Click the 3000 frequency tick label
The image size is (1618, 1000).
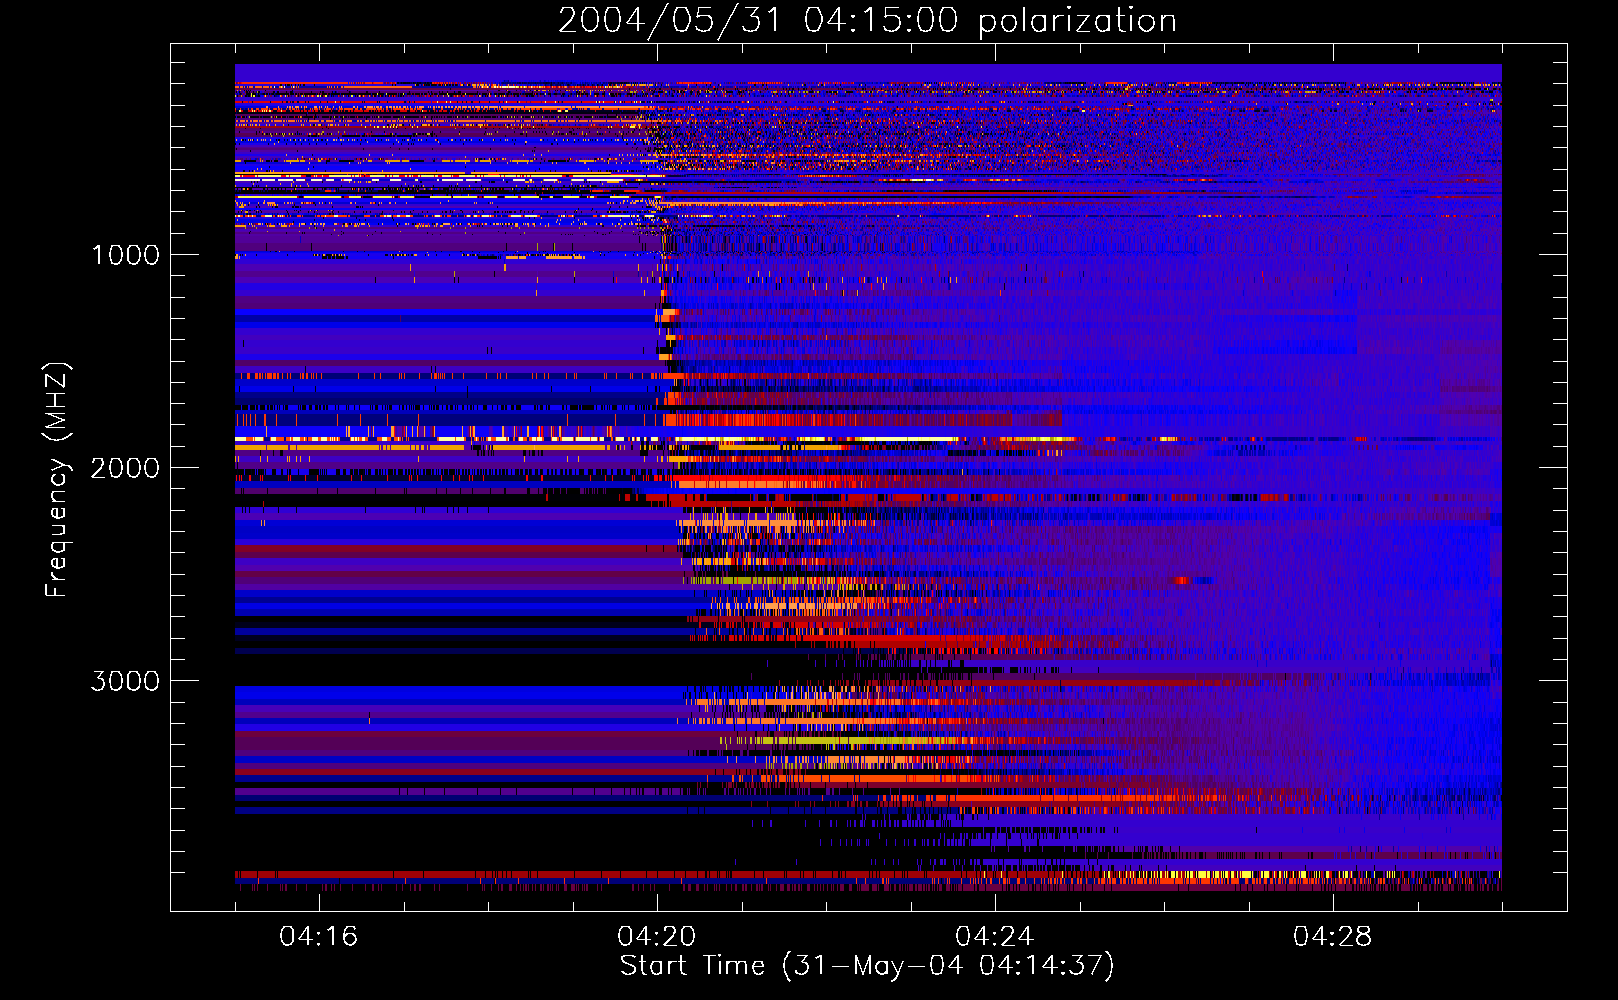click(125, 681)
